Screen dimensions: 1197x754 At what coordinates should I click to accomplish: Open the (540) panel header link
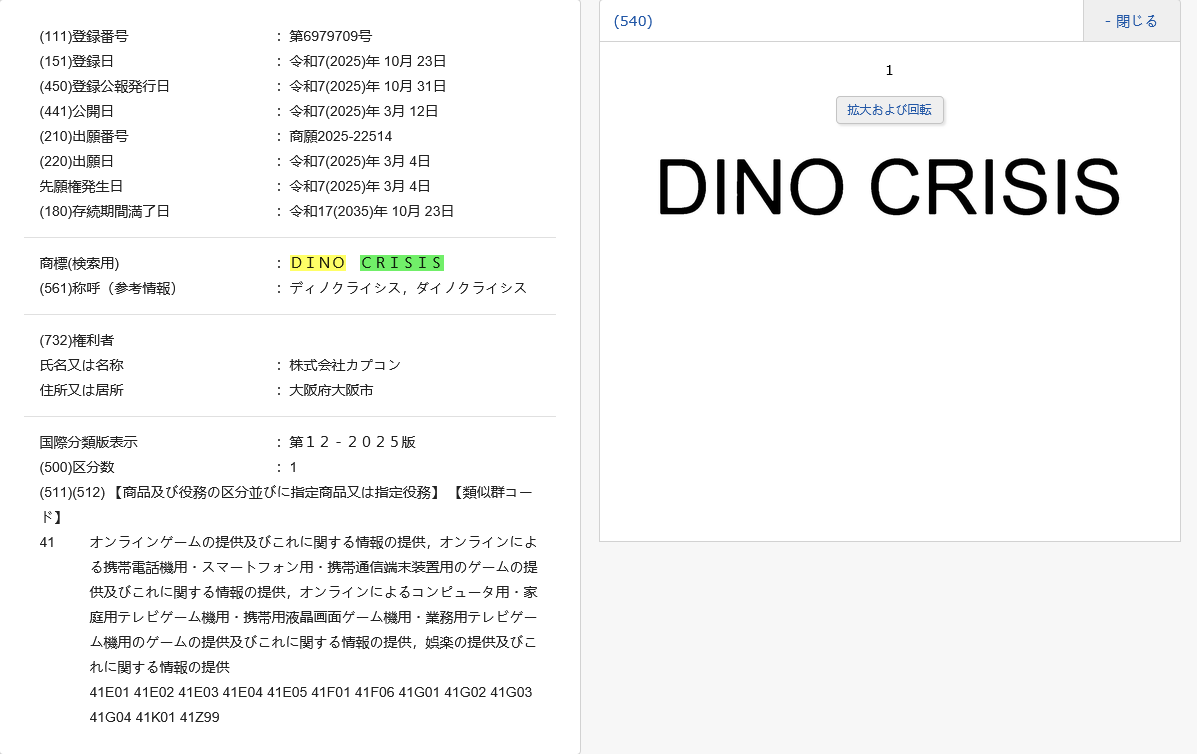click(x=633, y=21)
